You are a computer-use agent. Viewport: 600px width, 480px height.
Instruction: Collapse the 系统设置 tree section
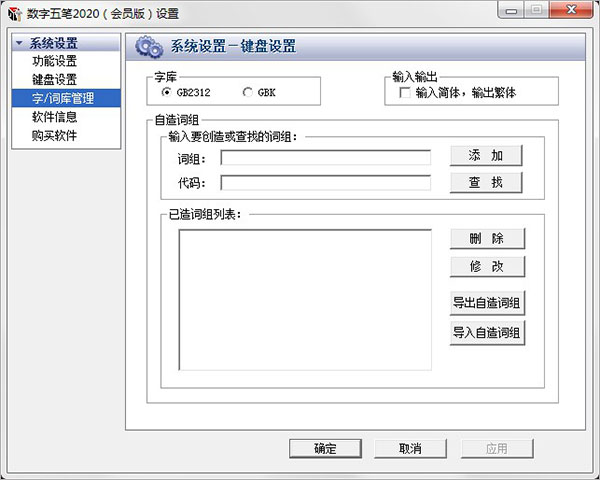(x=19, y=43)
